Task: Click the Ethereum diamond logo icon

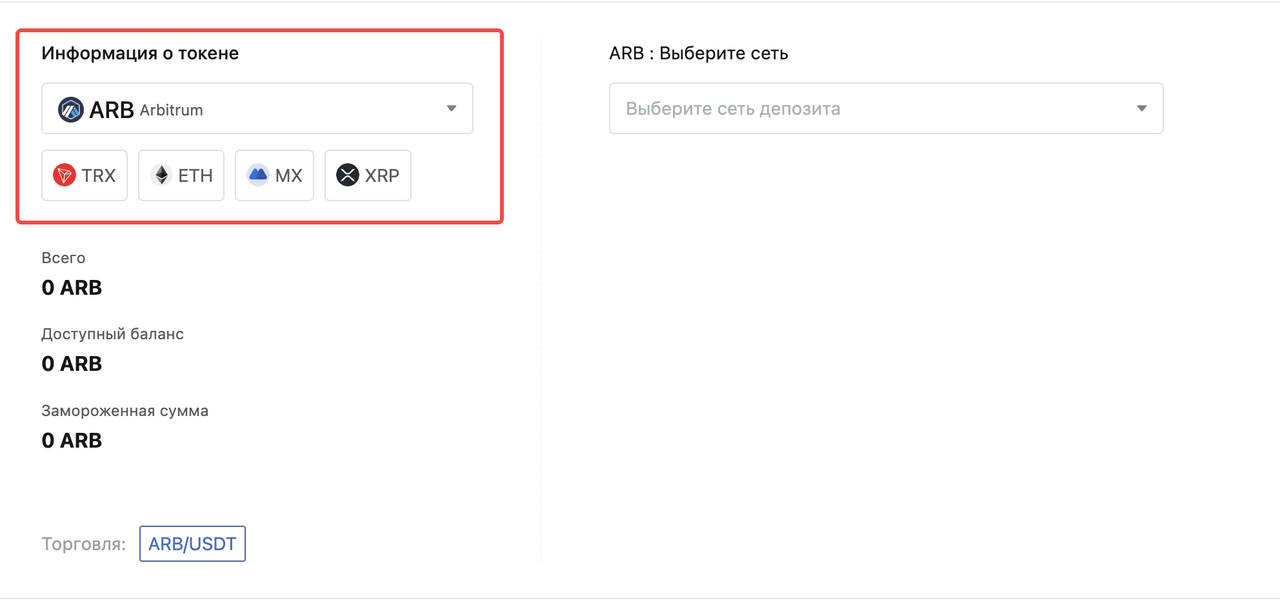Action: point(161,176)
